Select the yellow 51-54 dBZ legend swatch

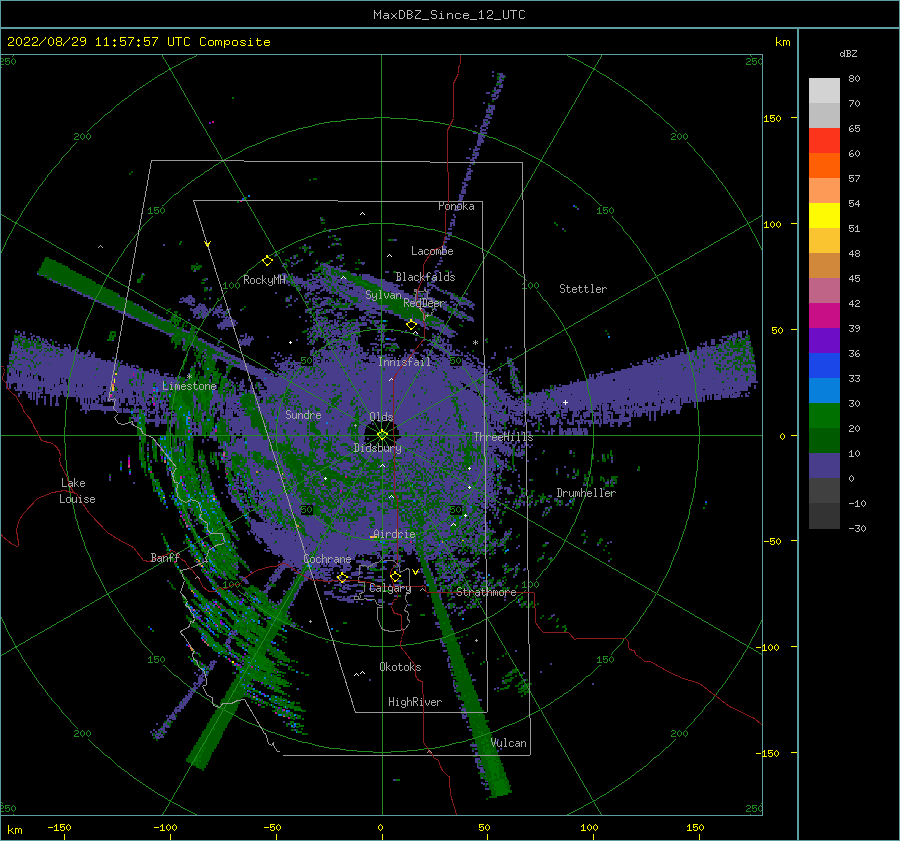(824, 216)
